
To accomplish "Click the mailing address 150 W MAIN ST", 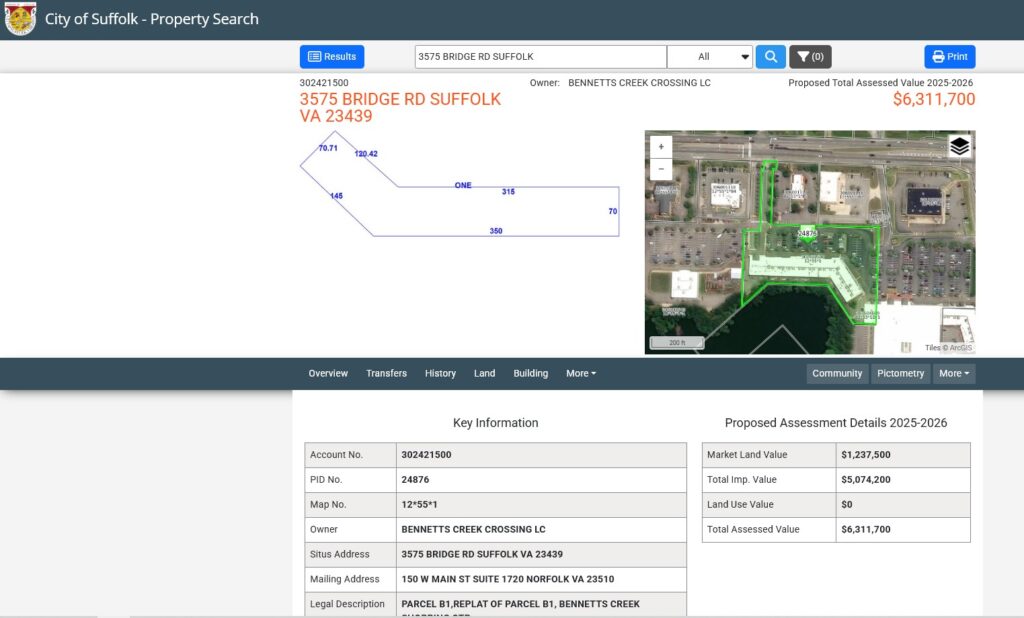I will 507,579.
